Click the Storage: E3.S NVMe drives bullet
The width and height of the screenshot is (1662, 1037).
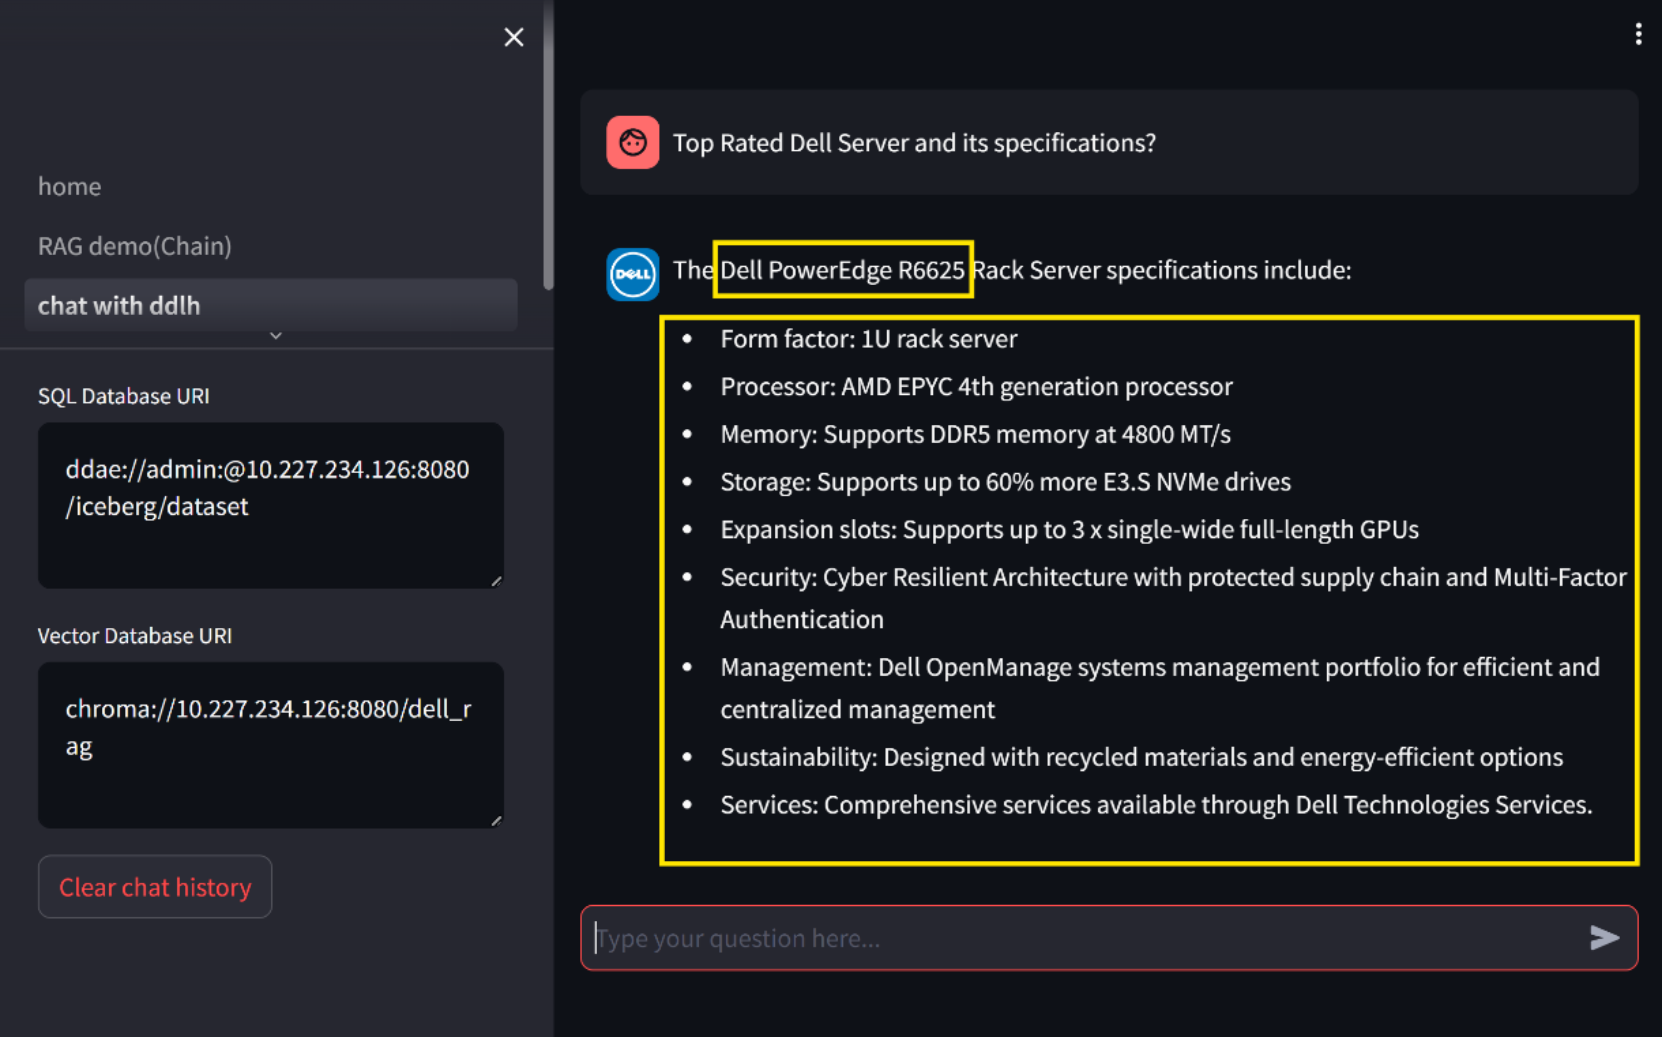point(1005,482)
